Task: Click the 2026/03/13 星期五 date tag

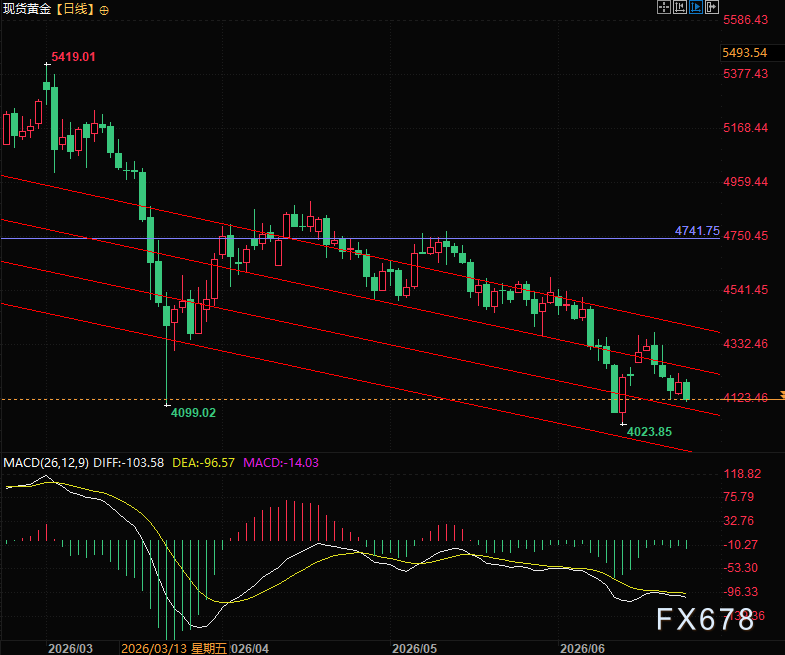Action: (x=174, y=648)
